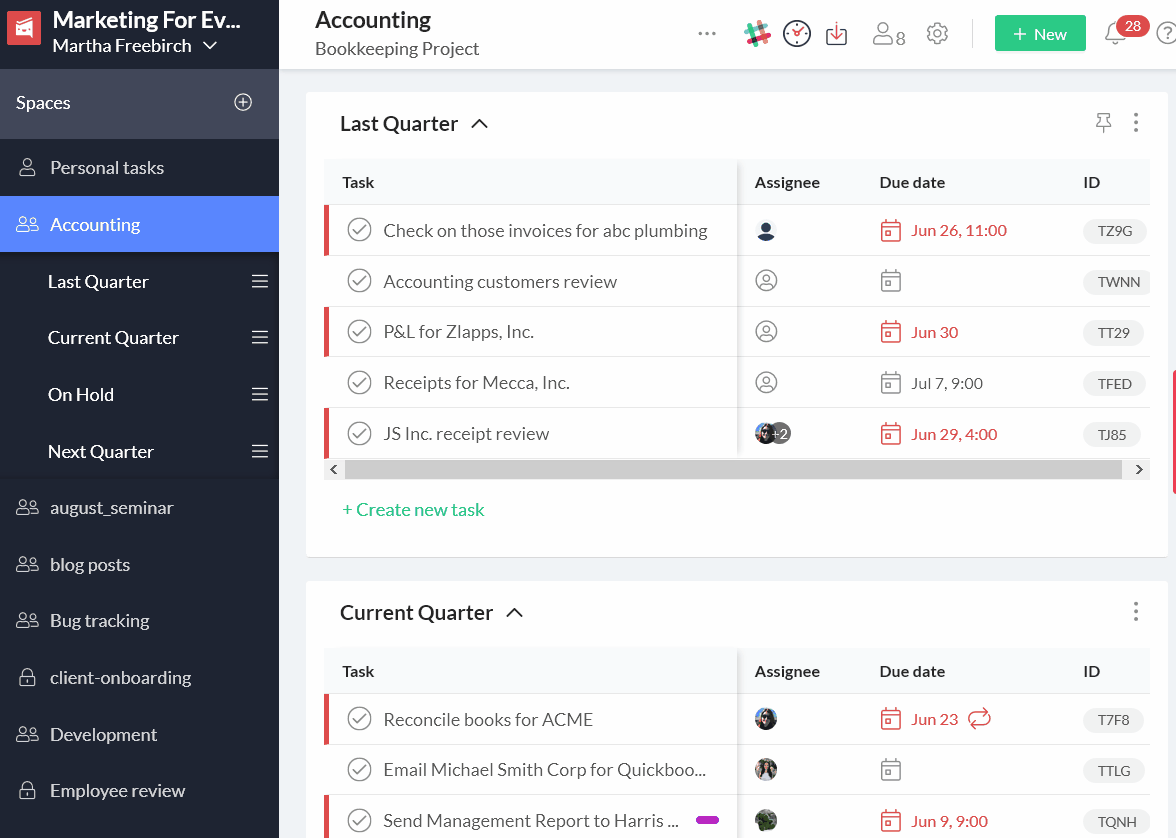Open Current Quarter list options menu
The height and width of the screenshot is (838, 1176).
pos(1136,612)
